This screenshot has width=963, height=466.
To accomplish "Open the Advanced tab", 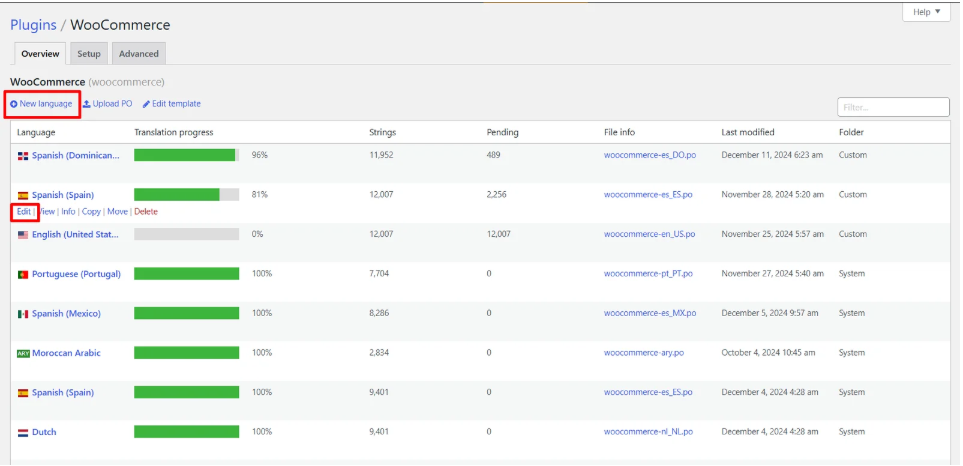I will [x=138, y=54].
